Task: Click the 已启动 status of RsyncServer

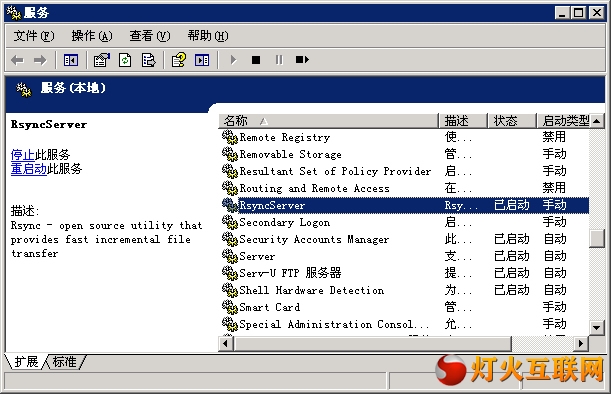Action: pos(512,205)
